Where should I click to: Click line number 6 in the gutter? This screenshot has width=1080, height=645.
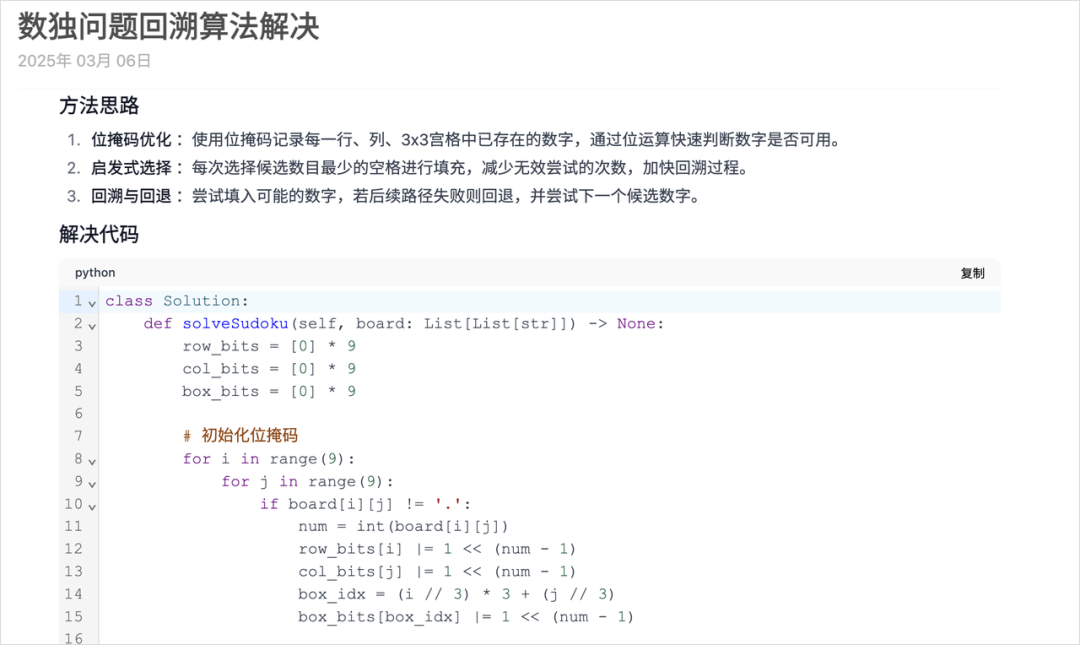click(79, 413)
